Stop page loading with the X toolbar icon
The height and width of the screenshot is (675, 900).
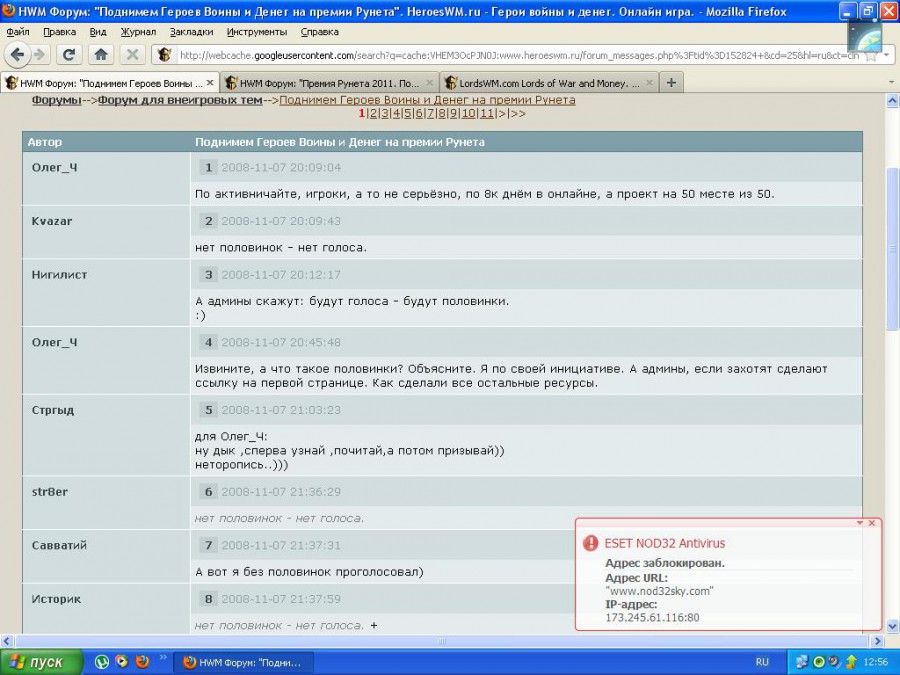133,55
